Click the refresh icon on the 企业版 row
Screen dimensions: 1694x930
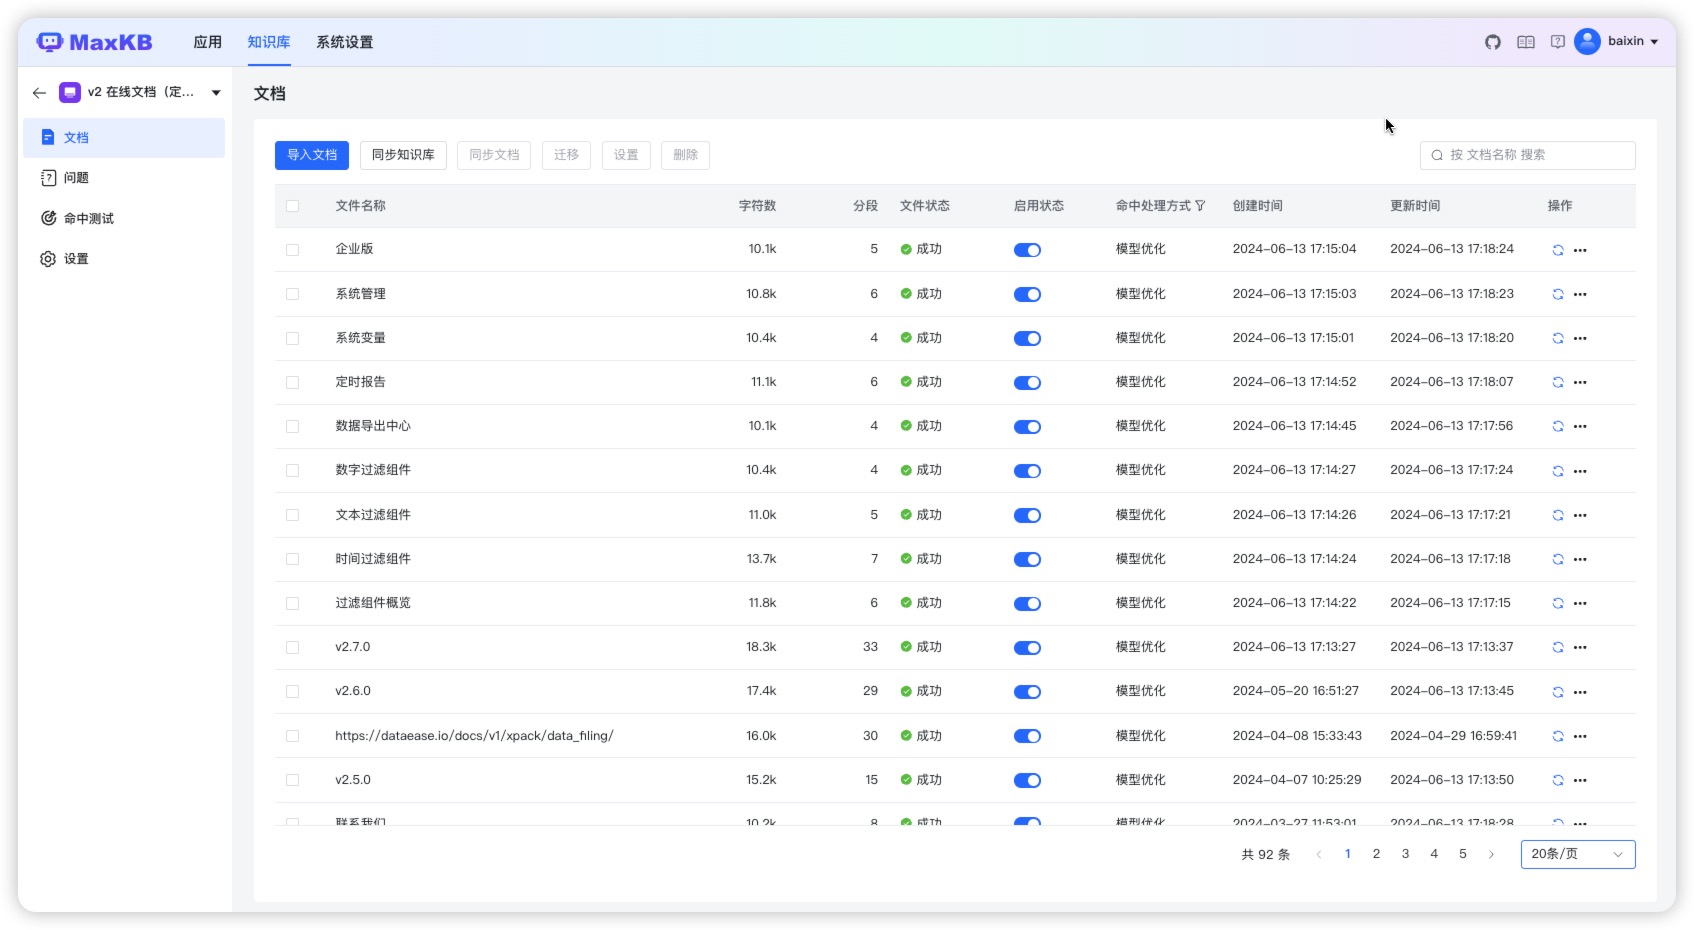[1557, 250]
